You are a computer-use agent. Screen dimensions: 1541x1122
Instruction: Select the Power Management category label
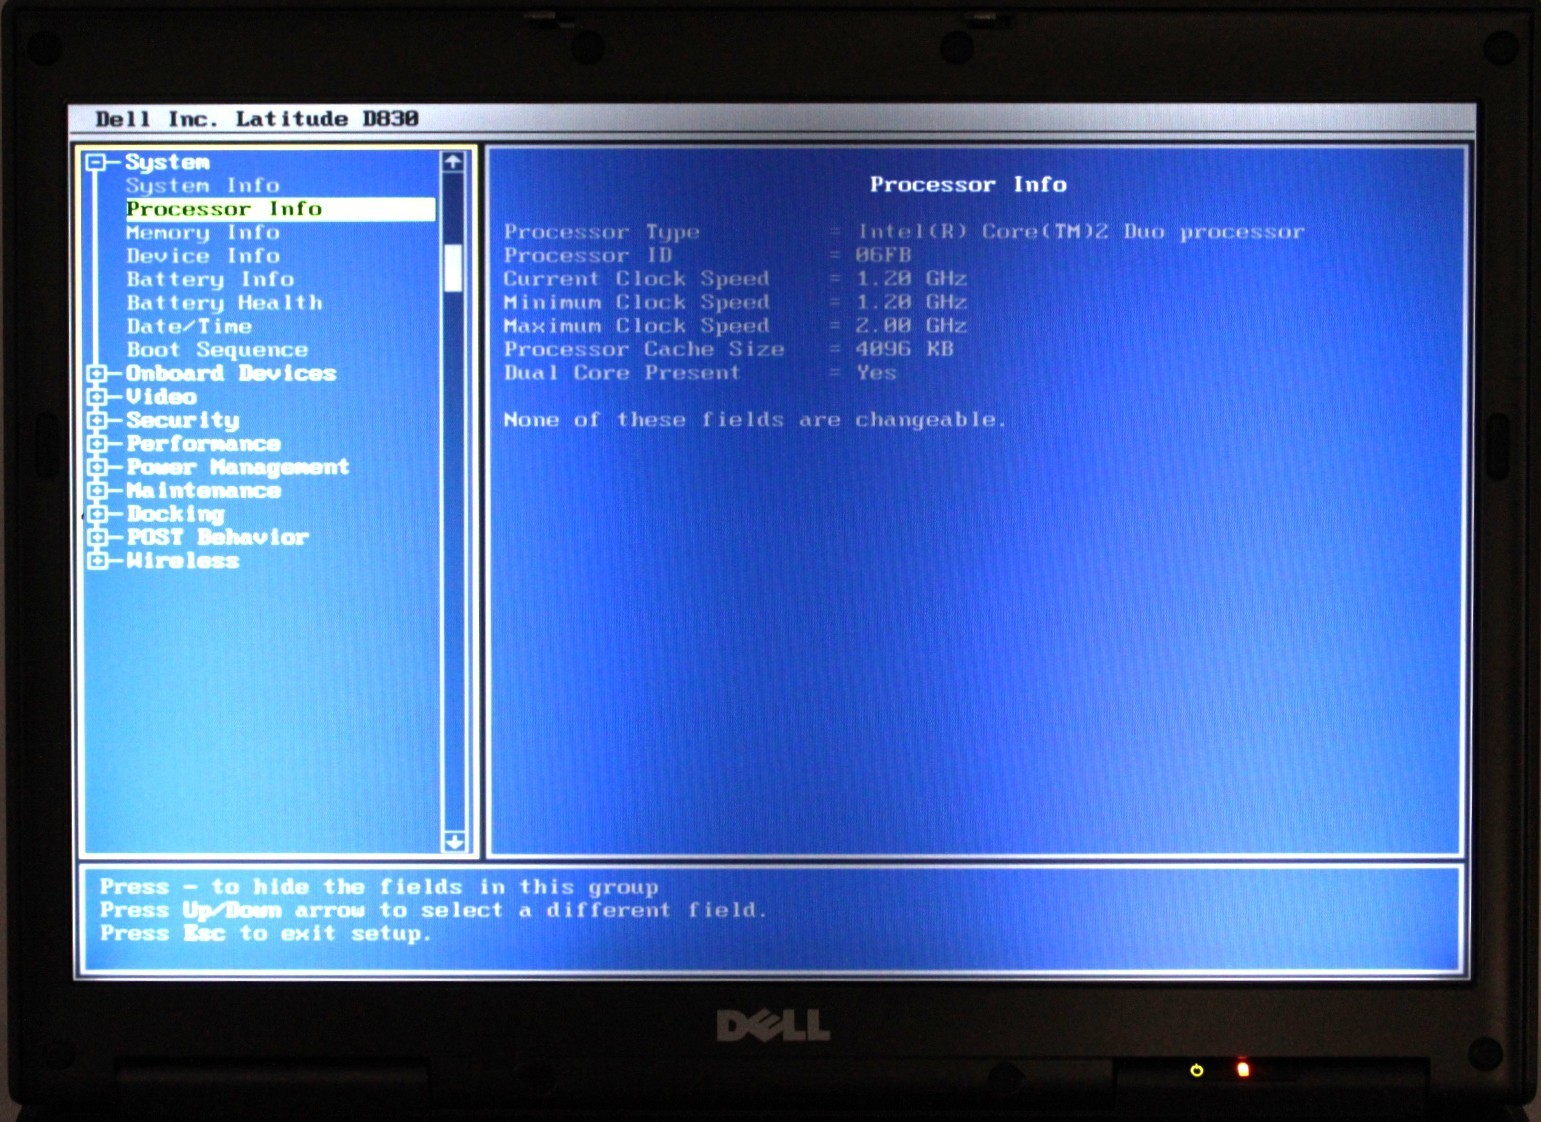[x=238, y=467]
